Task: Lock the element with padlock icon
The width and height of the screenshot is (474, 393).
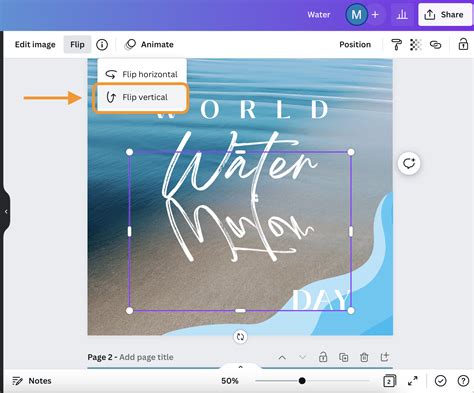Action: [463, 44]
